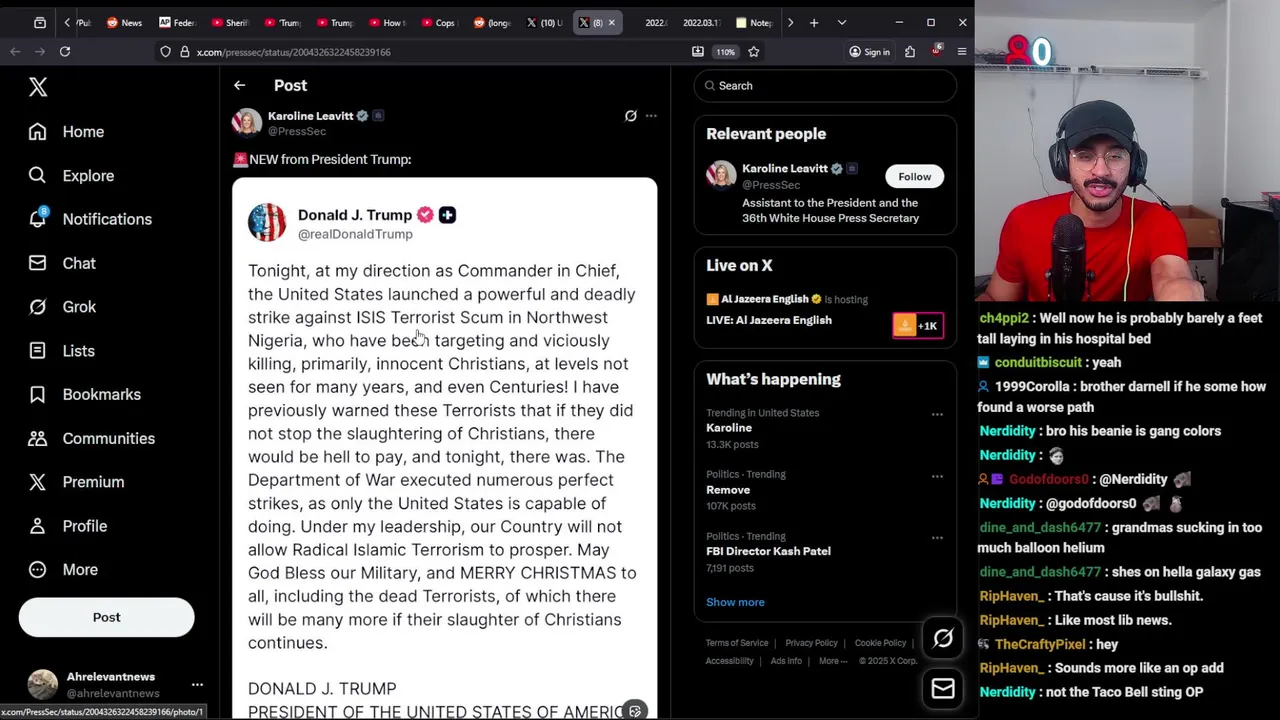The height and width of the screenshot is (720, 1280).
Task: Click Donald J. Trump's name in image
Action: pos(354,215)
